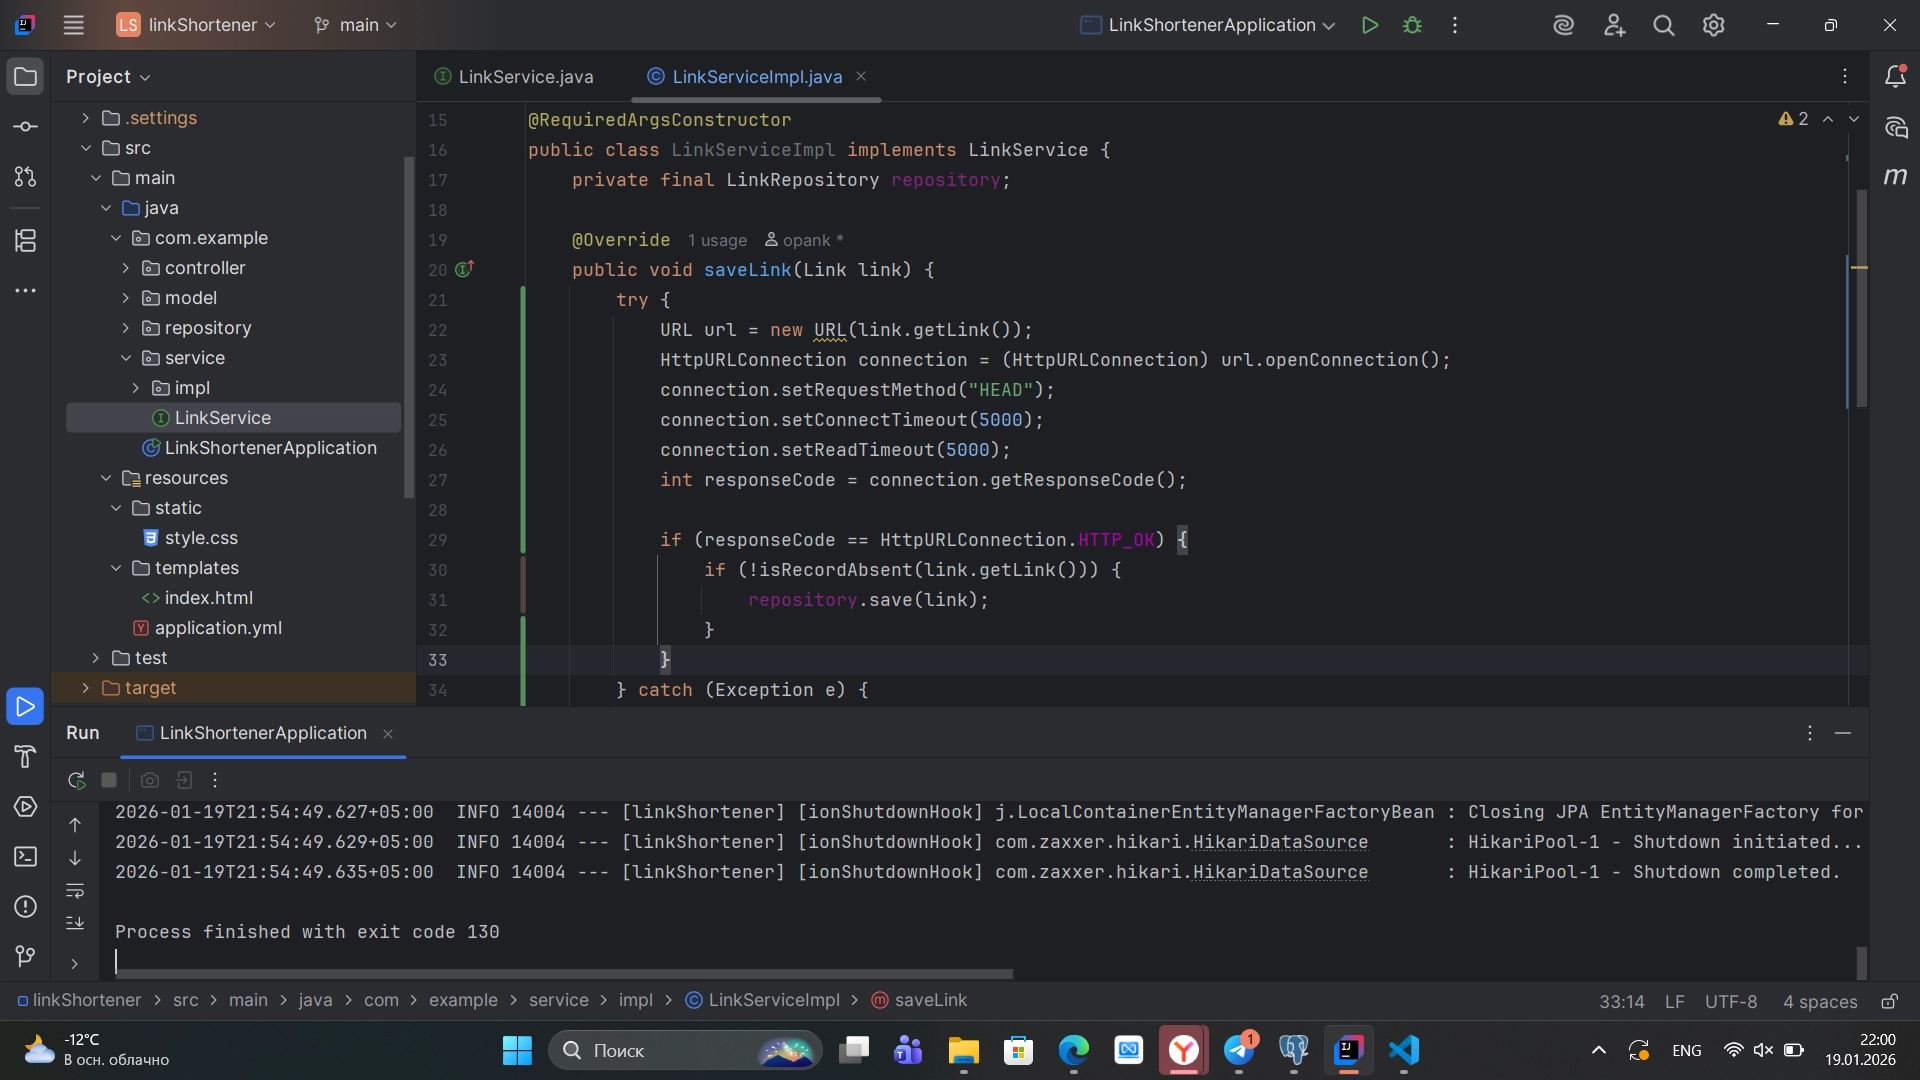Open the Search Everywhere magnifier
1920x1080 pixels.
pyautogui.click(x=1663, y=25)
